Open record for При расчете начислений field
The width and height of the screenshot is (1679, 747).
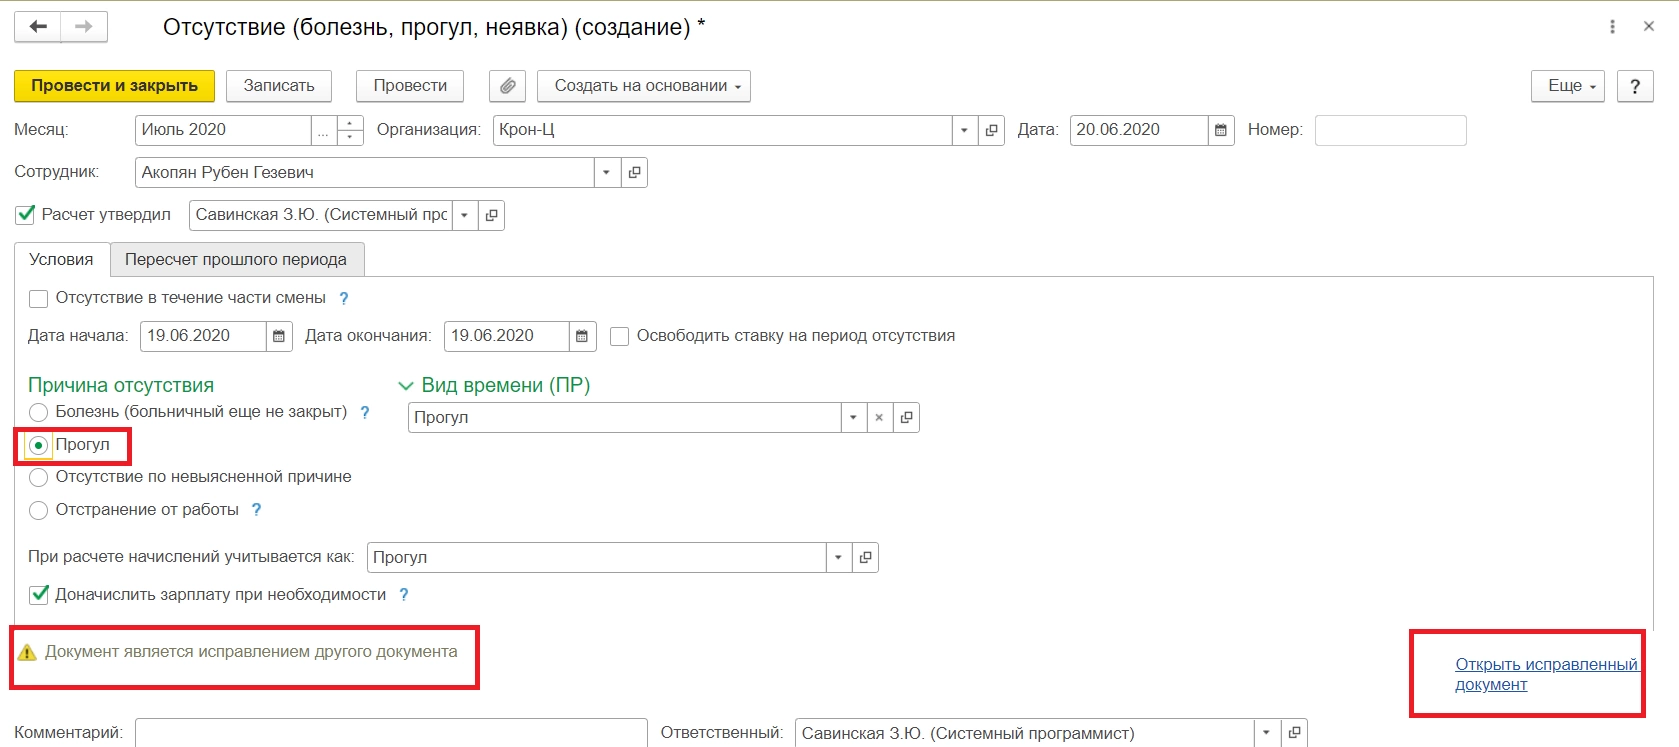coord(865,558)
